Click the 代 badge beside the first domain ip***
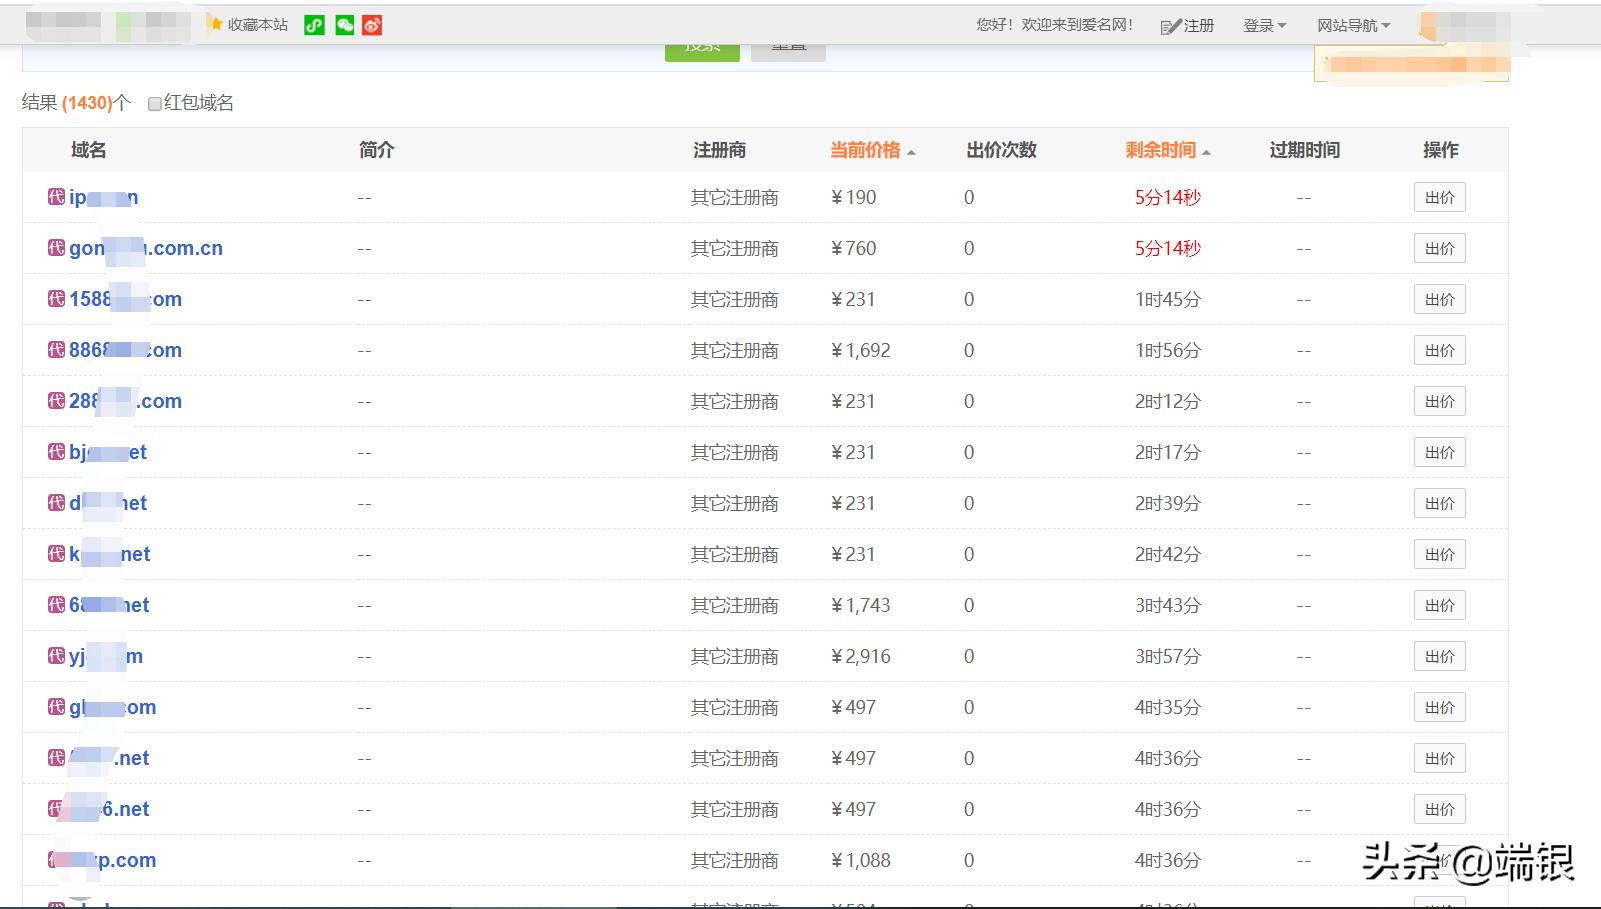1601x909 pixels. [x=55, y=197]
